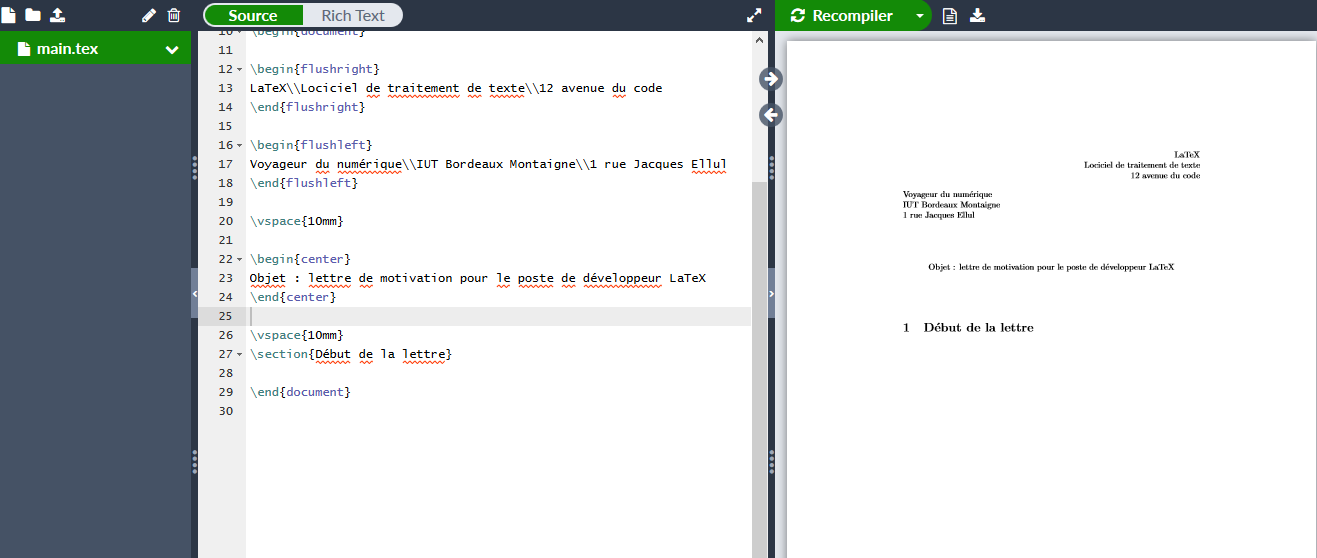Open the compile logs icon
The image size is (1317, 558).
(x=950, y=16)
